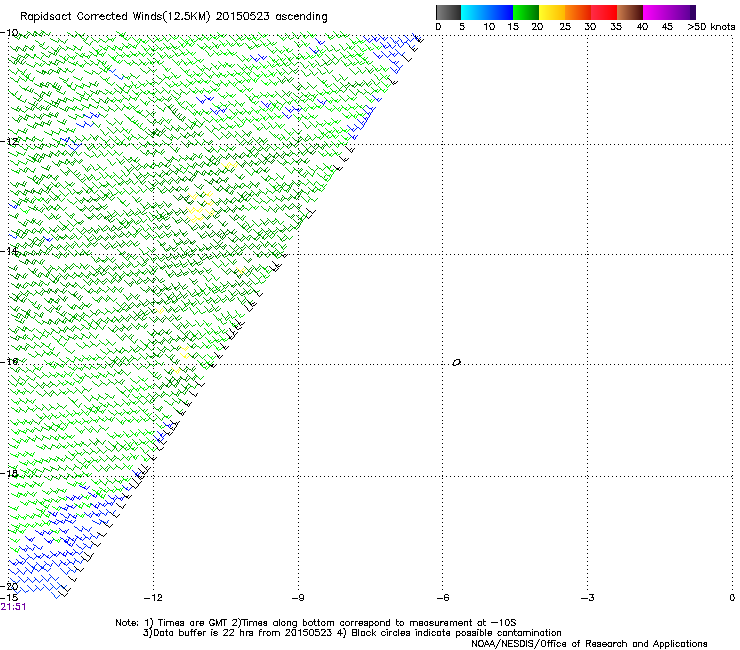Click the blue 10-15 knots color band

click(500, 12)
